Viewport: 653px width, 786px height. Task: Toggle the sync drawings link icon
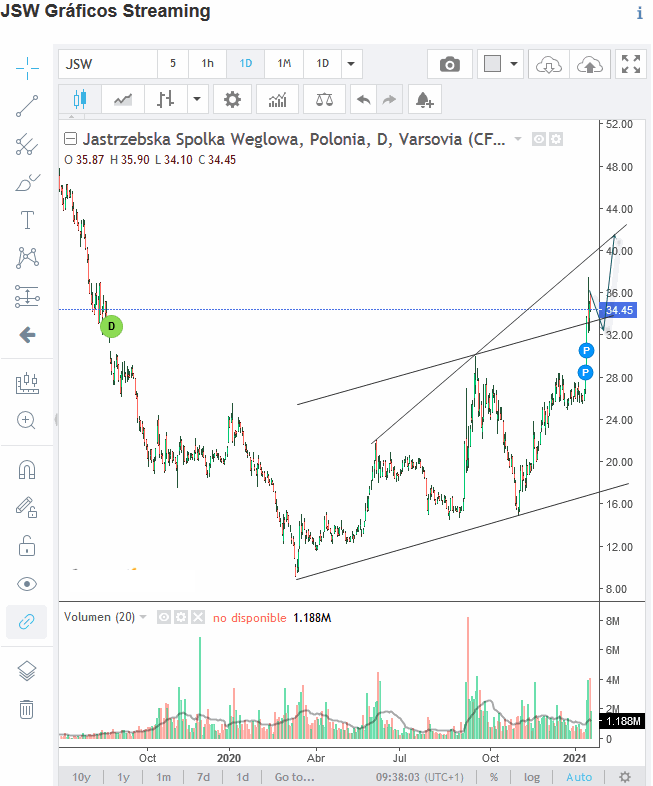point(26,622)
